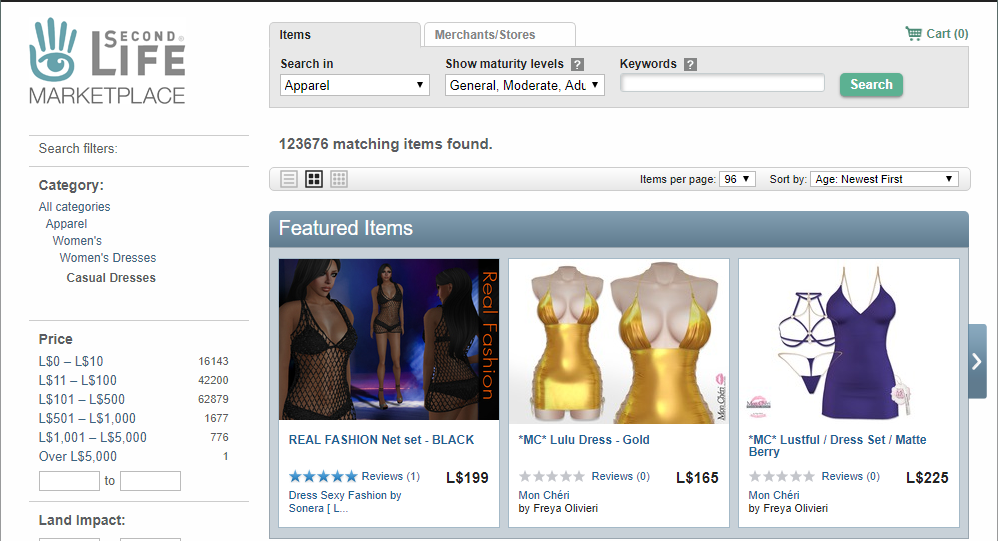Select the Apparel category link

point(66,224)
